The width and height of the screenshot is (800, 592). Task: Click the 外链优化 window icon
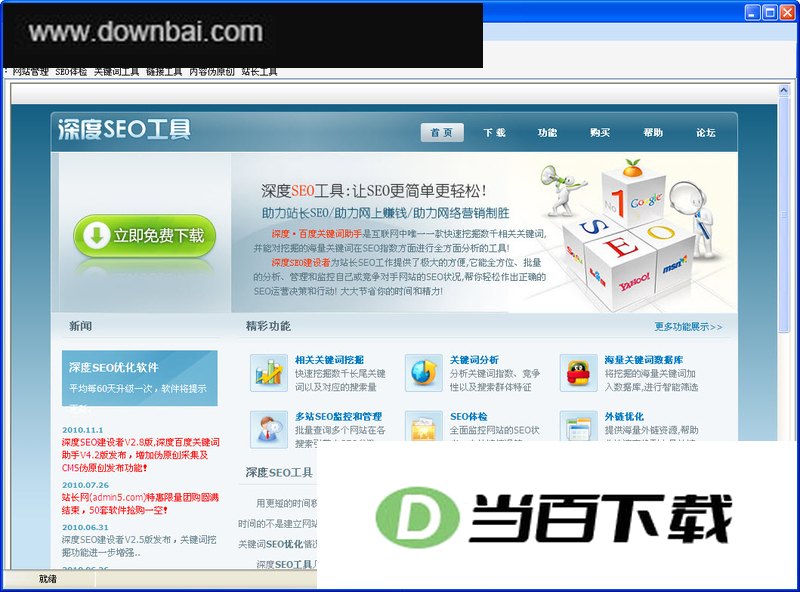578,426
